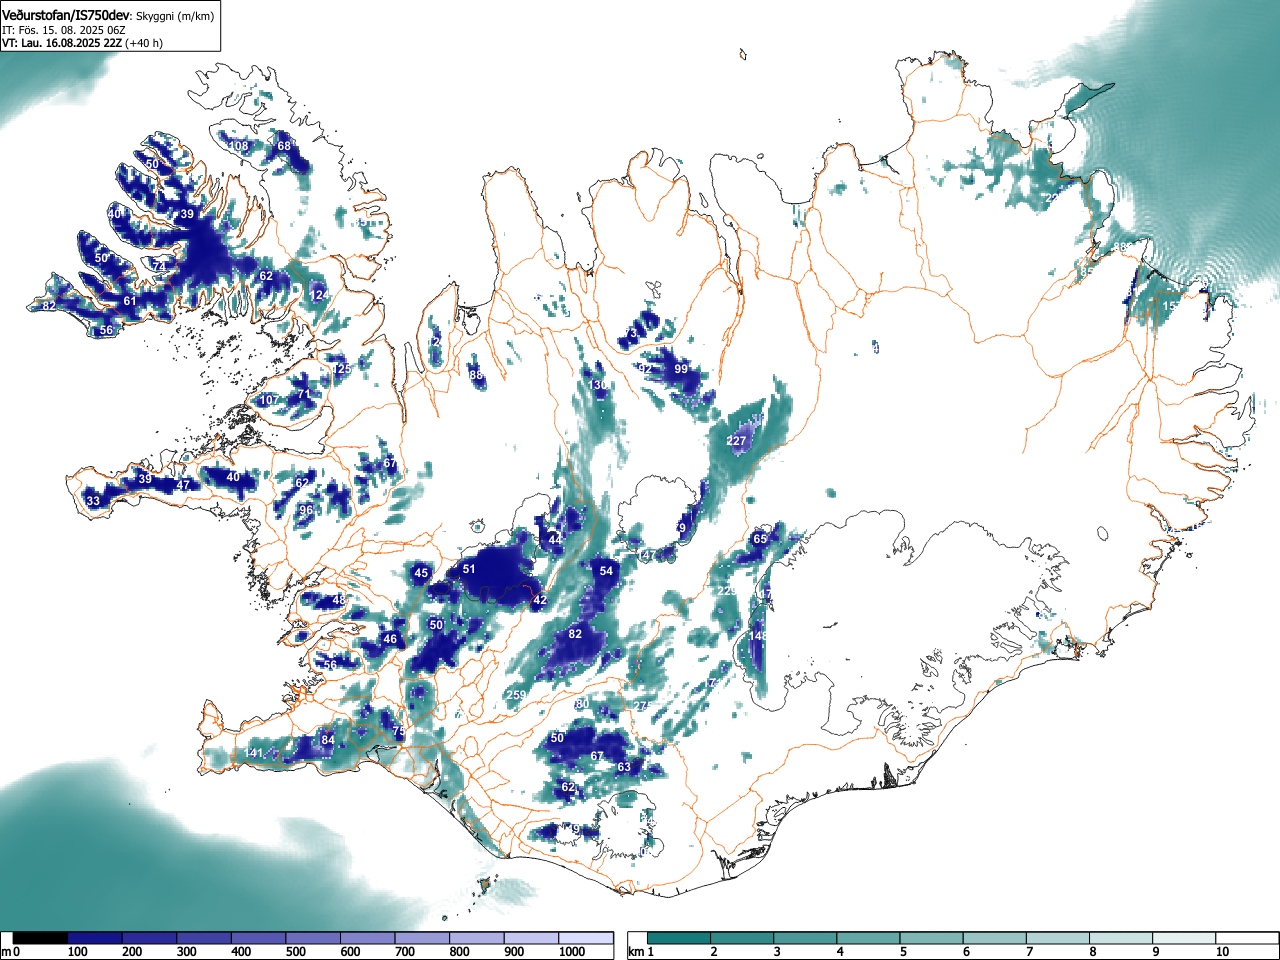Click the '124' visibility value on the map
Image resolution: width=1280 pixels, height=960 pixels.
tap(319, 295)
